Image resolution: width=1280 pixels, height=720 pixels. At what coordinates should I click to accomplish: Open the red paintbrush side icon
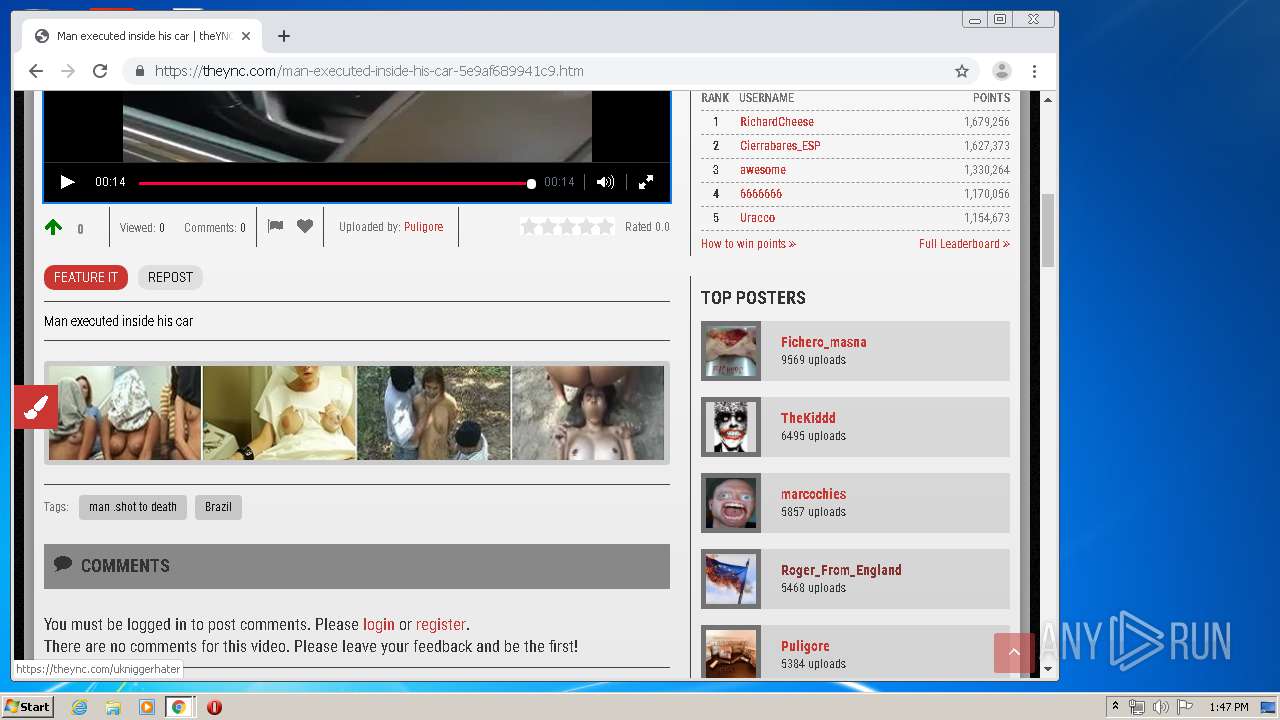click(36, 407)
